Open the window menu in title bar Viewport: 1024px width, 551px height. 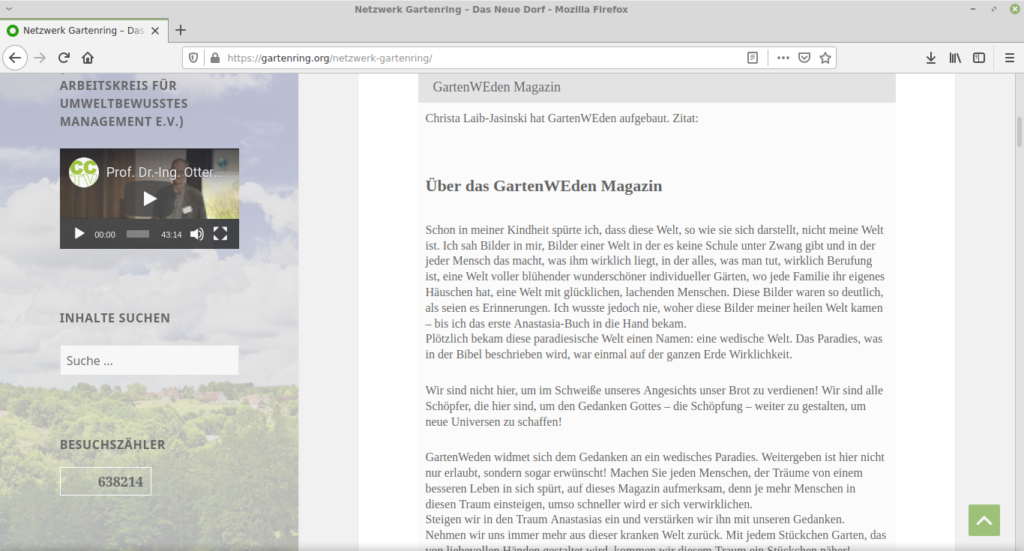pyautogui.click(x=9, y=9)
